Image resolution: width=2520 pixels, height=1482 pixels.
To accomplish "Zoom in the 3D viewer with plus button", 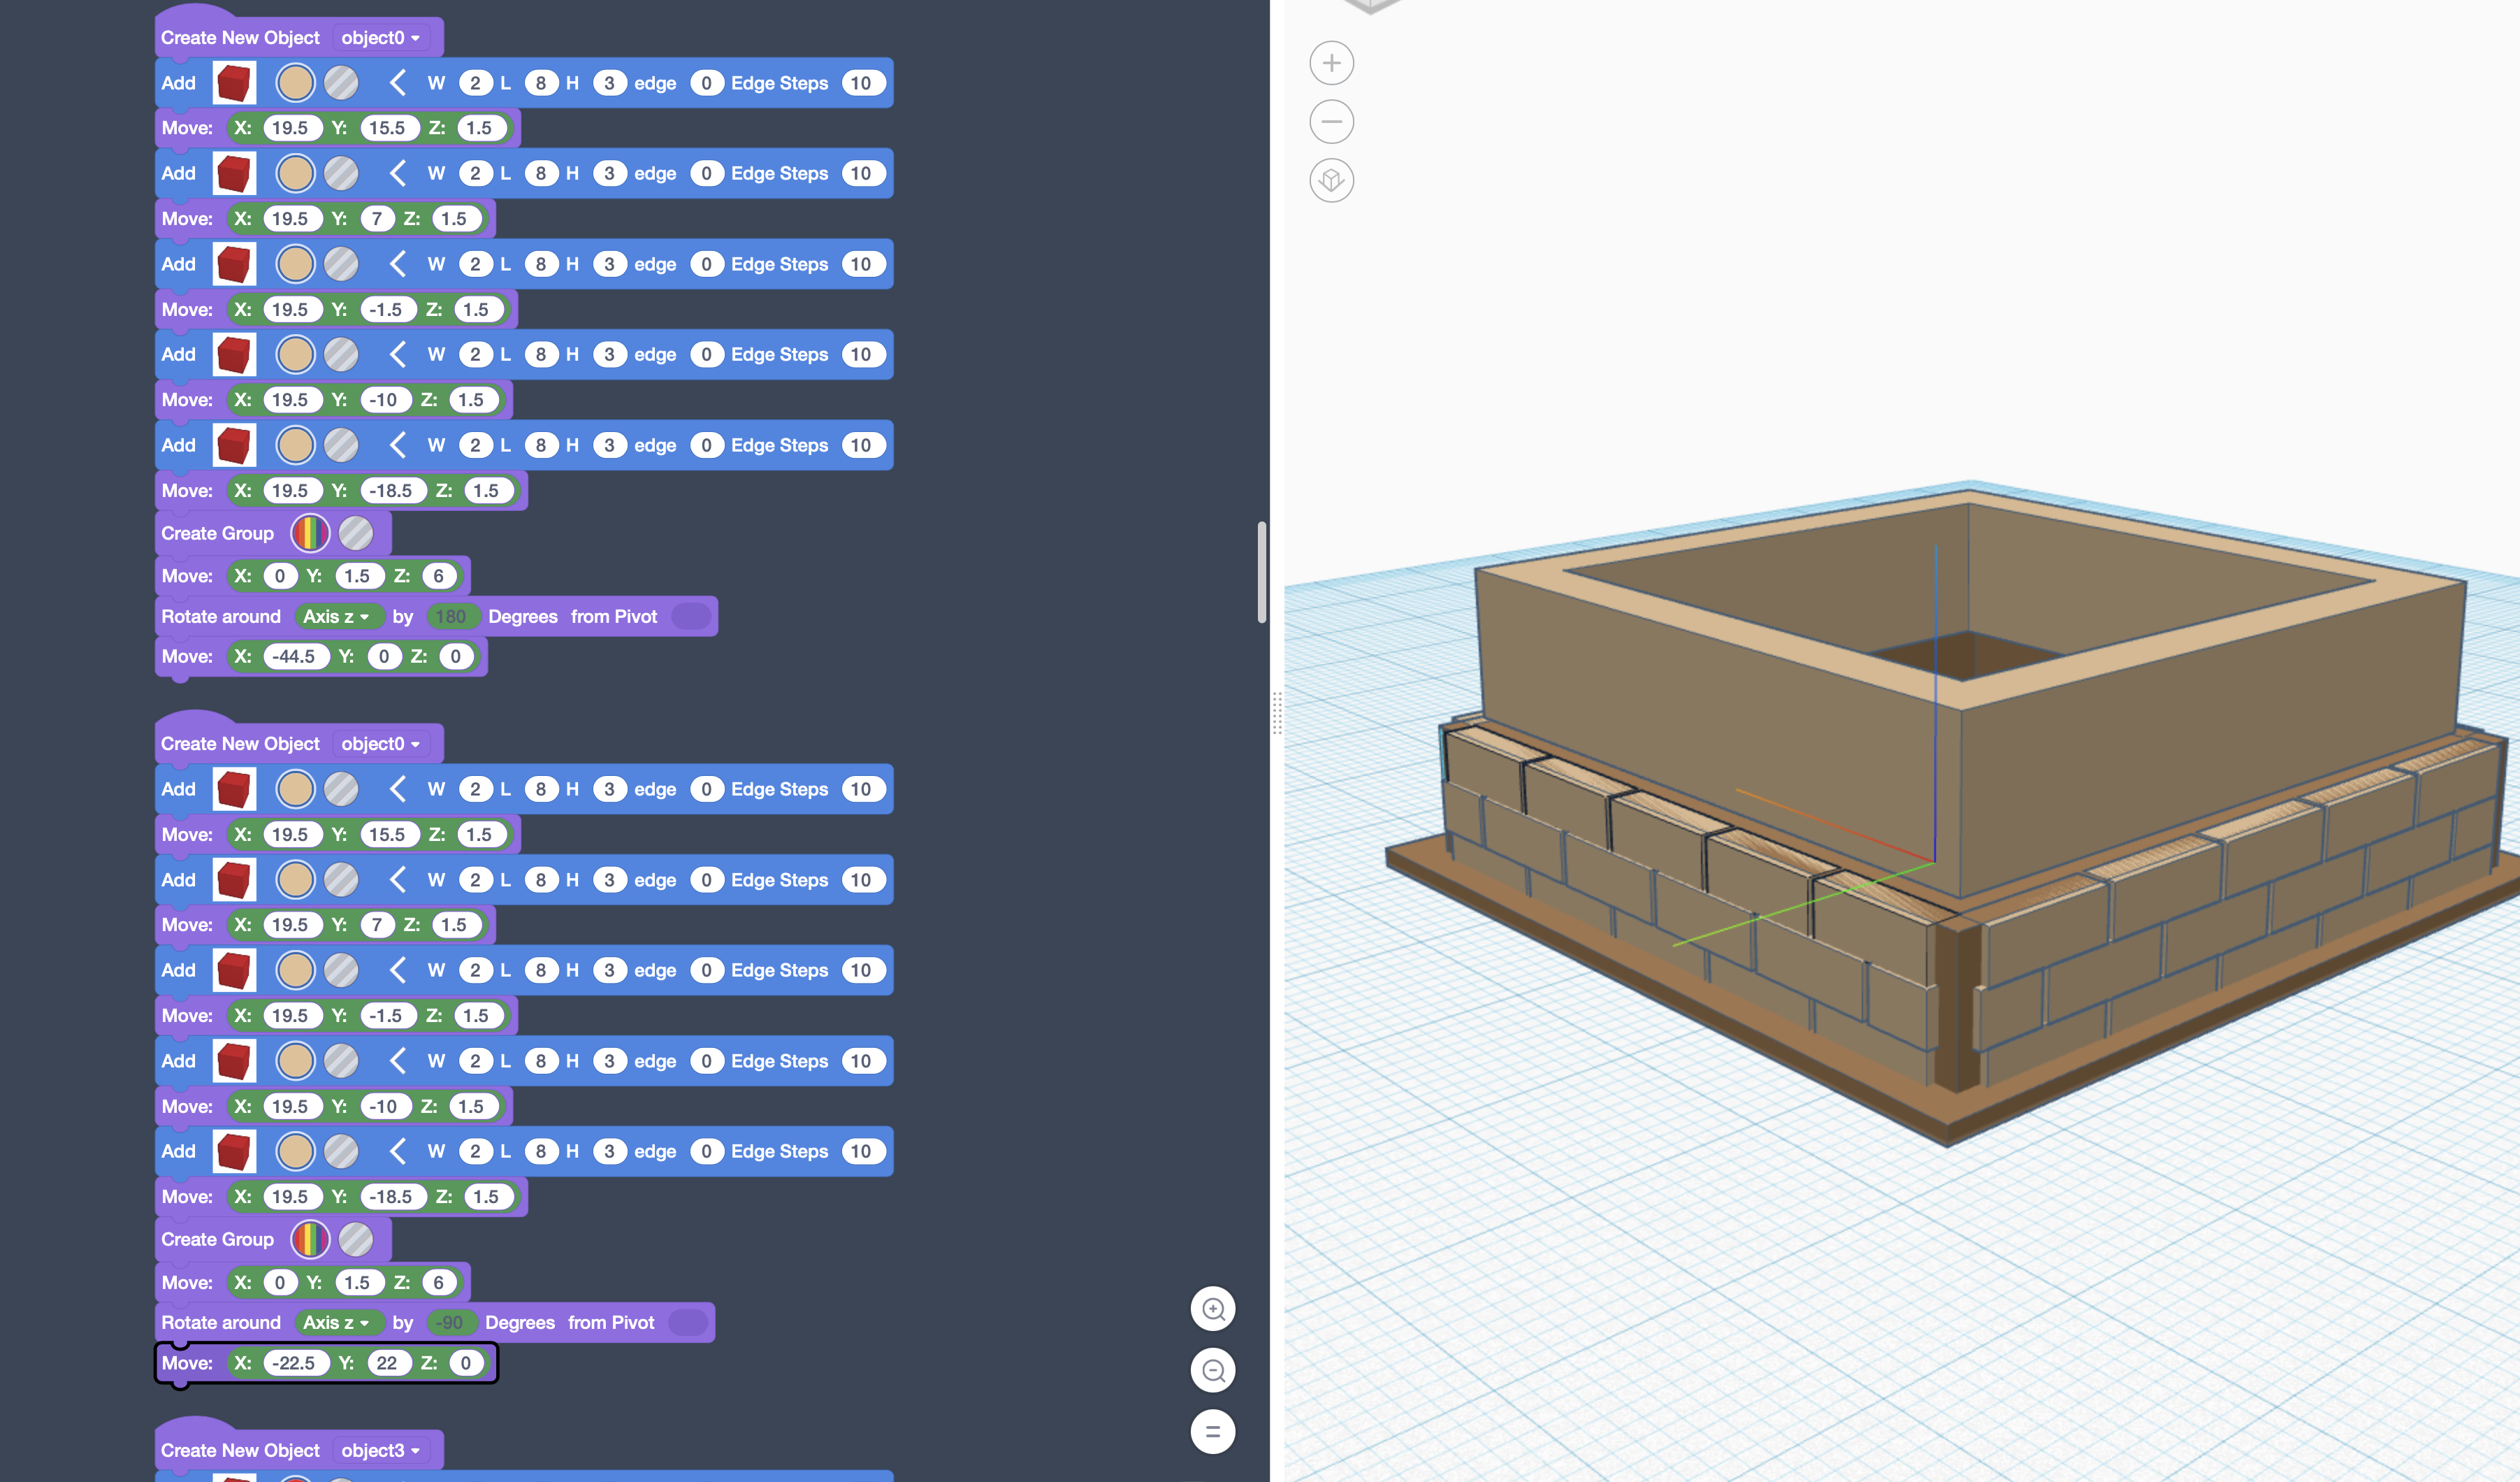I will tap(1331, 63).
